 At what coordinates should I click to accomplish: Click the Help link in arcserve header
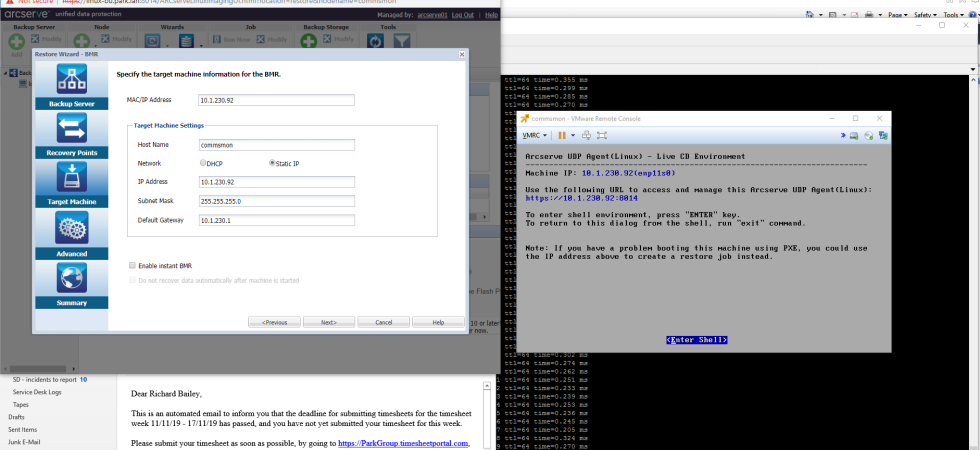pos(491,14)
